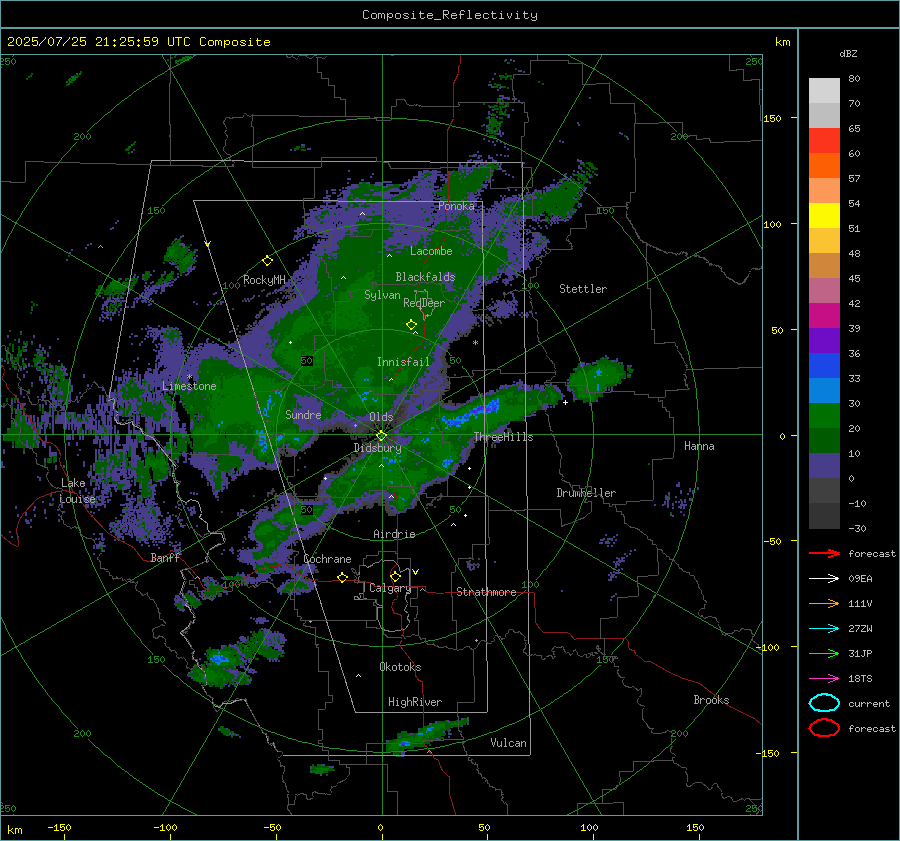Click the Blackfalds city label
The height and width of the screenshot is (841, 900).
(425, 277)
